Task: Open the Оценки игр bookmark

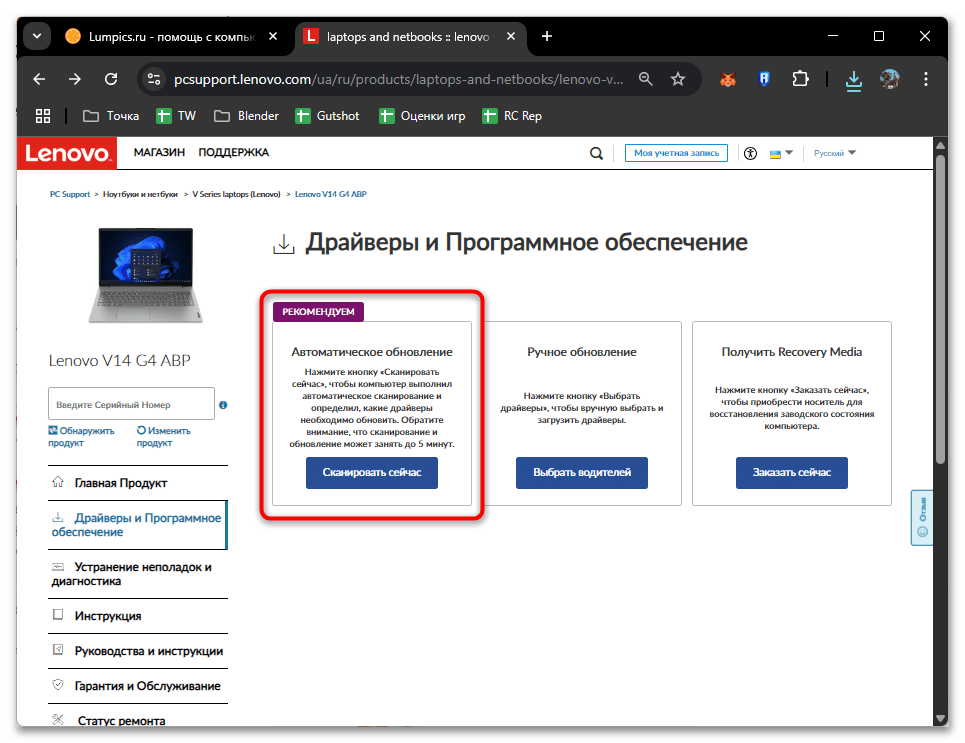Action: (x=422, y=116)
